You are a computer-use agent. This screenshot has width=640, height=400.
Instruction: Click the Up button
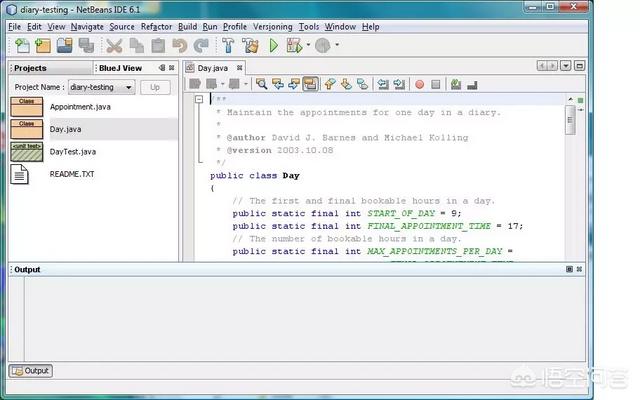tap(155, 87)
